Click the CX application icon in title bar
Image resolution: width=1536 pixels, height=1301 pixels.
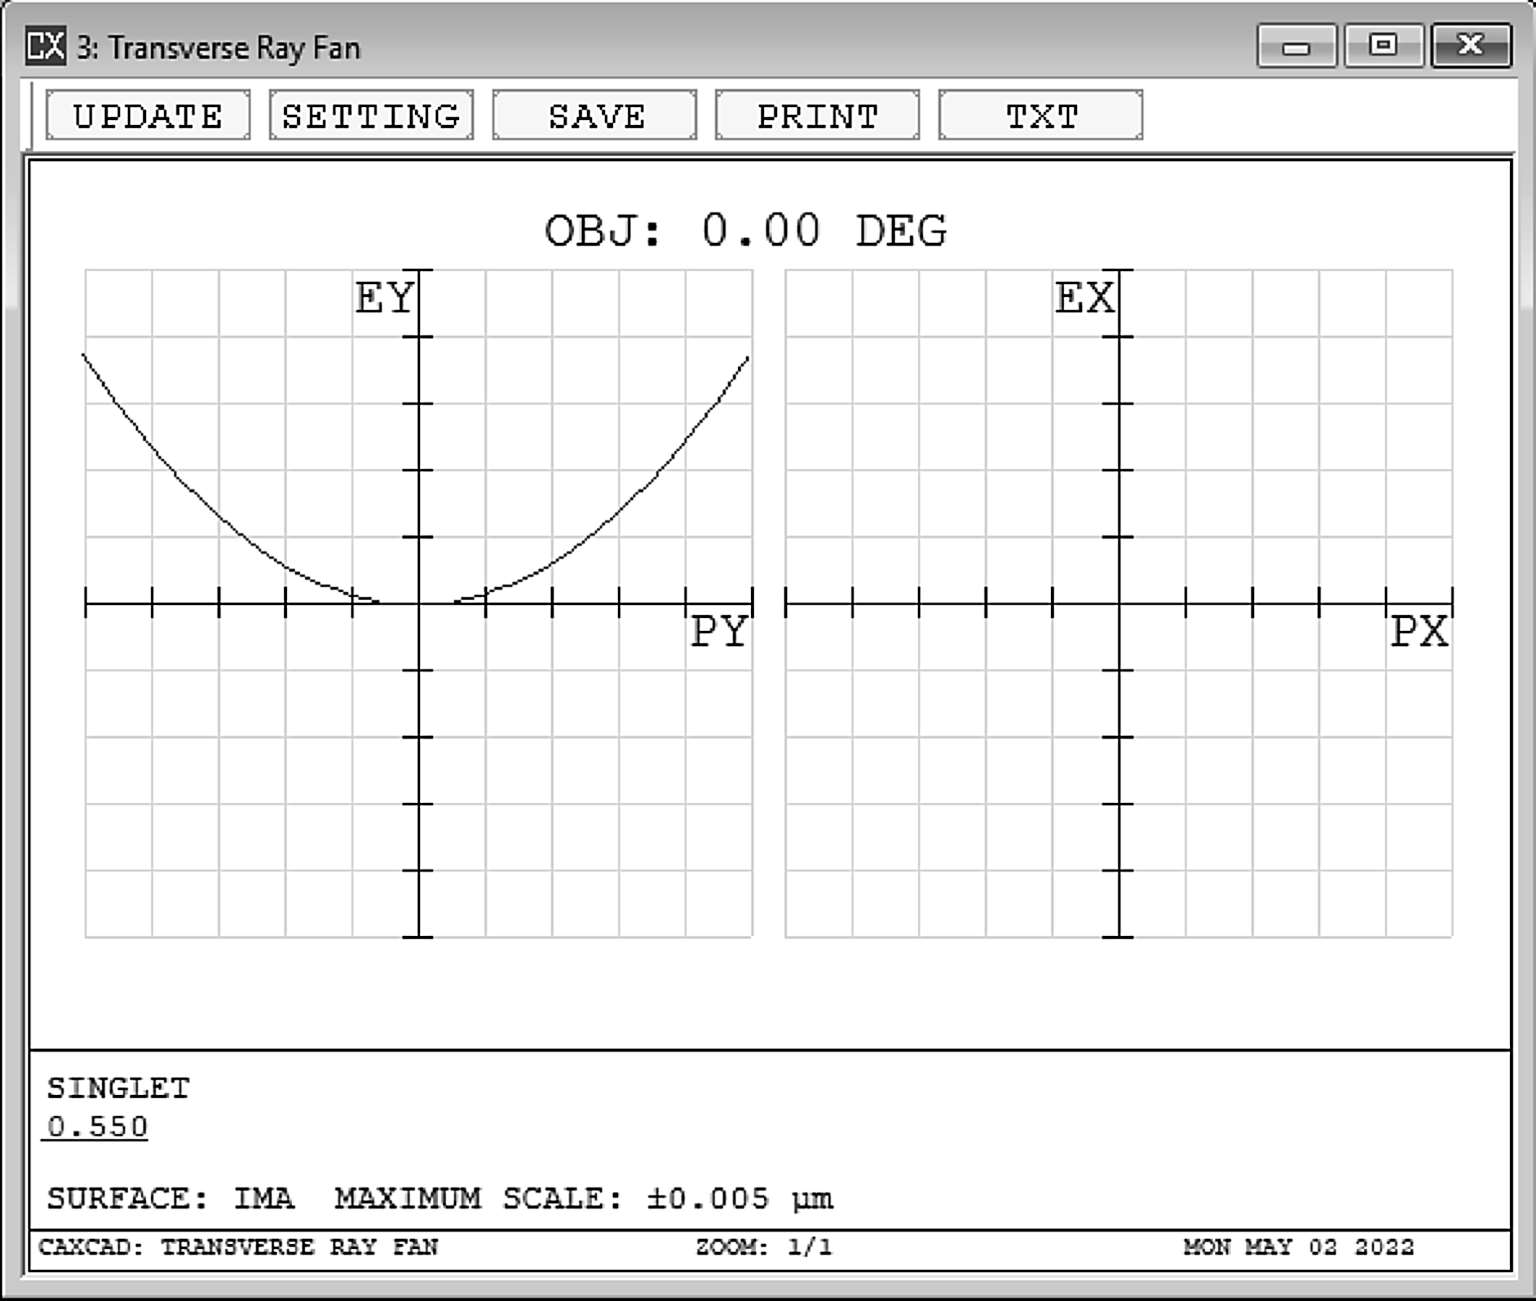(x=46, y=46)
